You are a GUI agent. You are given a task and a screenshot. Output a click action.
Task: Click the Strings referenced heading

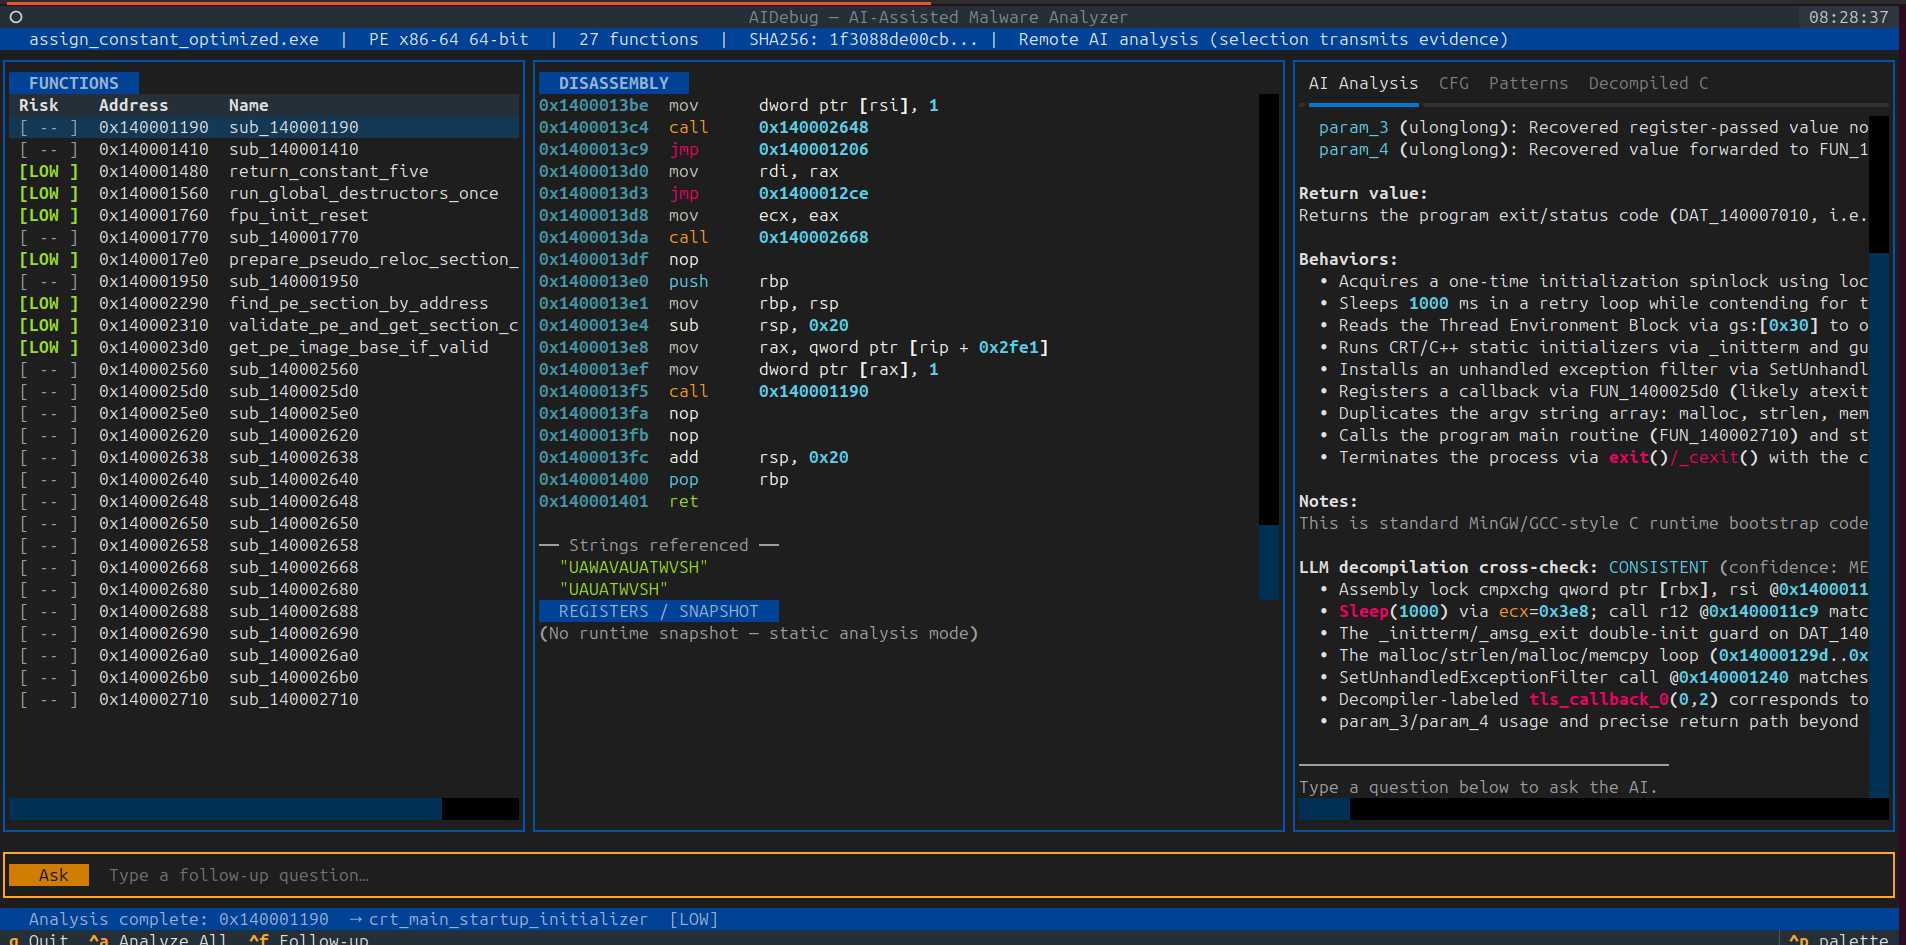658,545
